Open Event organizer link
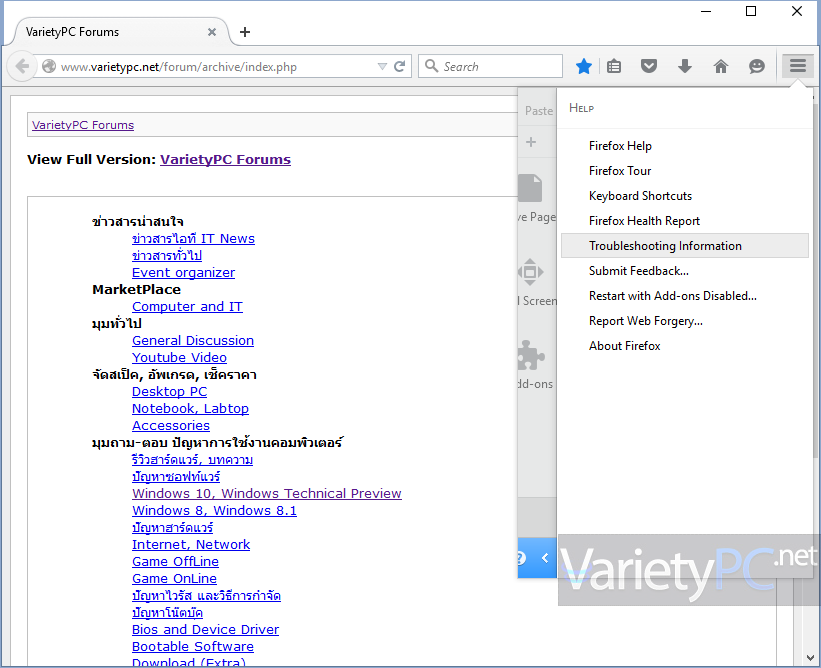This screenshot has width=821, height=668. click(x=183, y=273)
